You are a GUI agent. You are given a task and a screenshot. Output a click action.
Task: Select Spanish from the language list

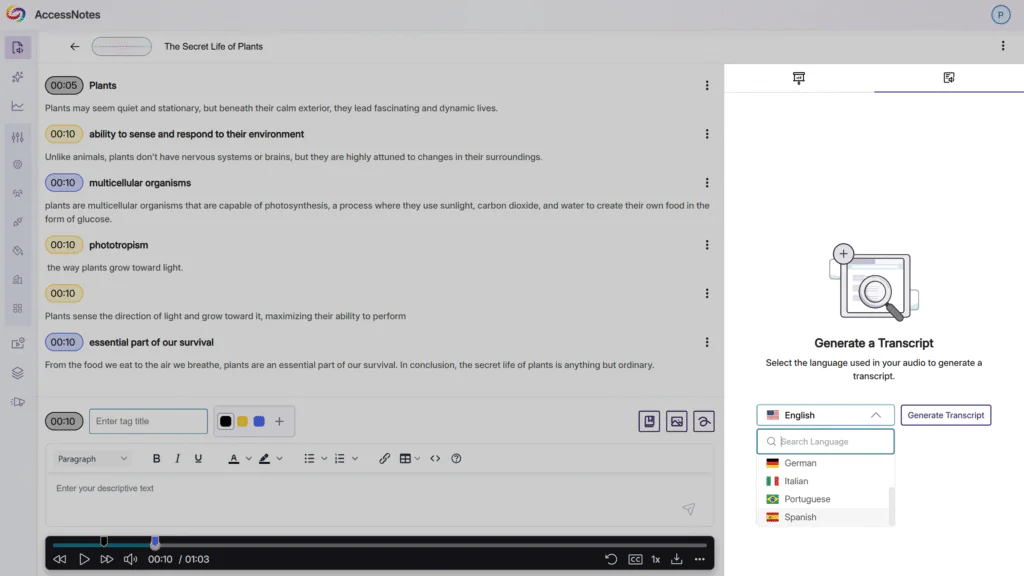(800, 517)
